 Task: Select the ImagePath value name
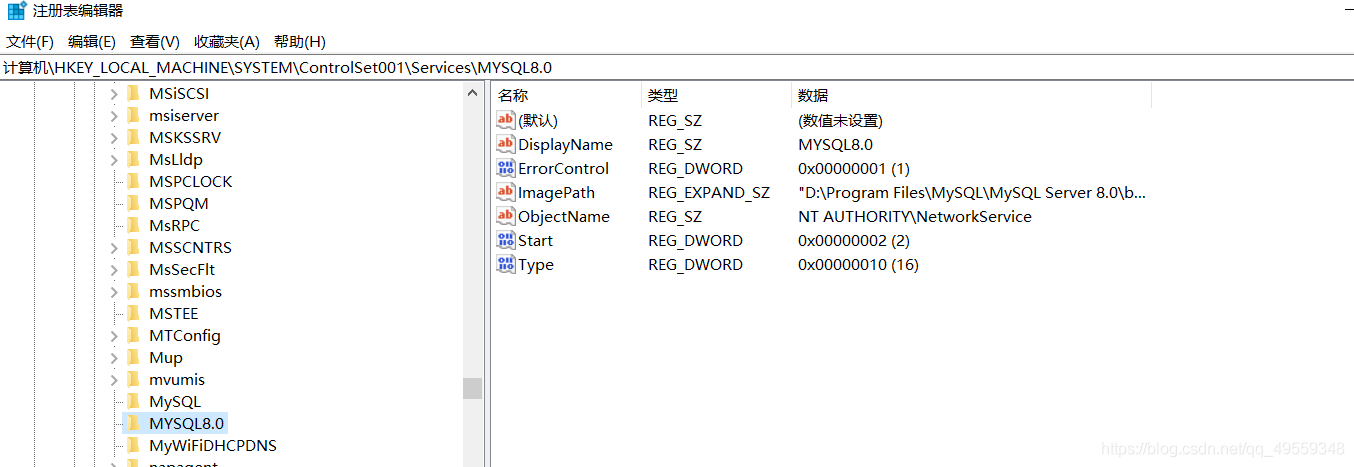point(556,193)
